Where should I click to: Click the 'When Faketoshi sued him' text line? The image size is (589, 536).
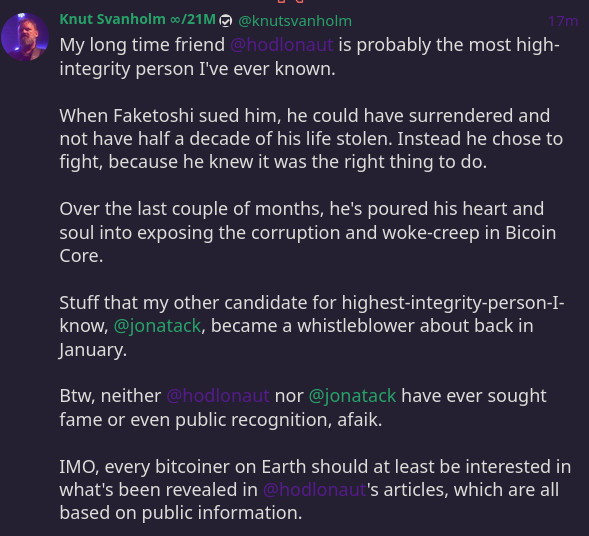305,116
